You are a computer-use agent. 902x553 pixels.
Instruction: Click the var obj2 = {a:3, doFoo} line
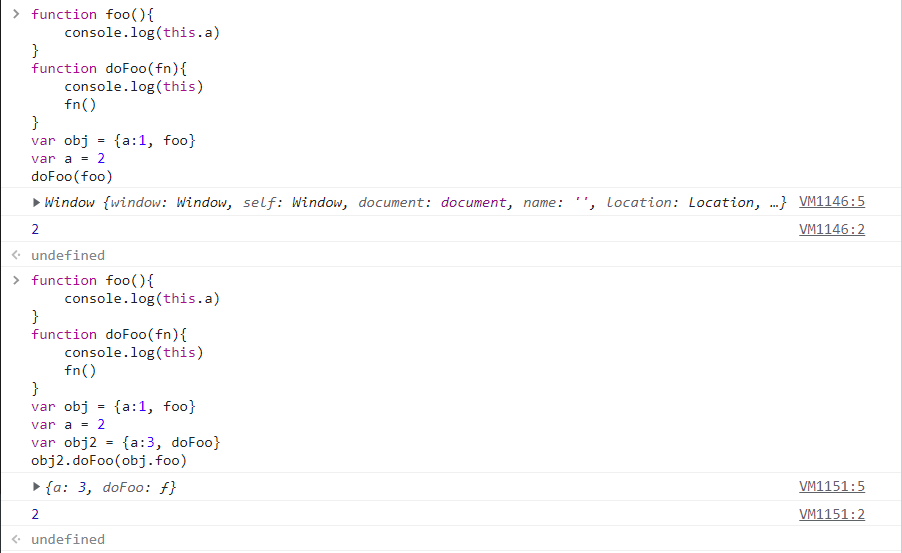click(125, 442)
